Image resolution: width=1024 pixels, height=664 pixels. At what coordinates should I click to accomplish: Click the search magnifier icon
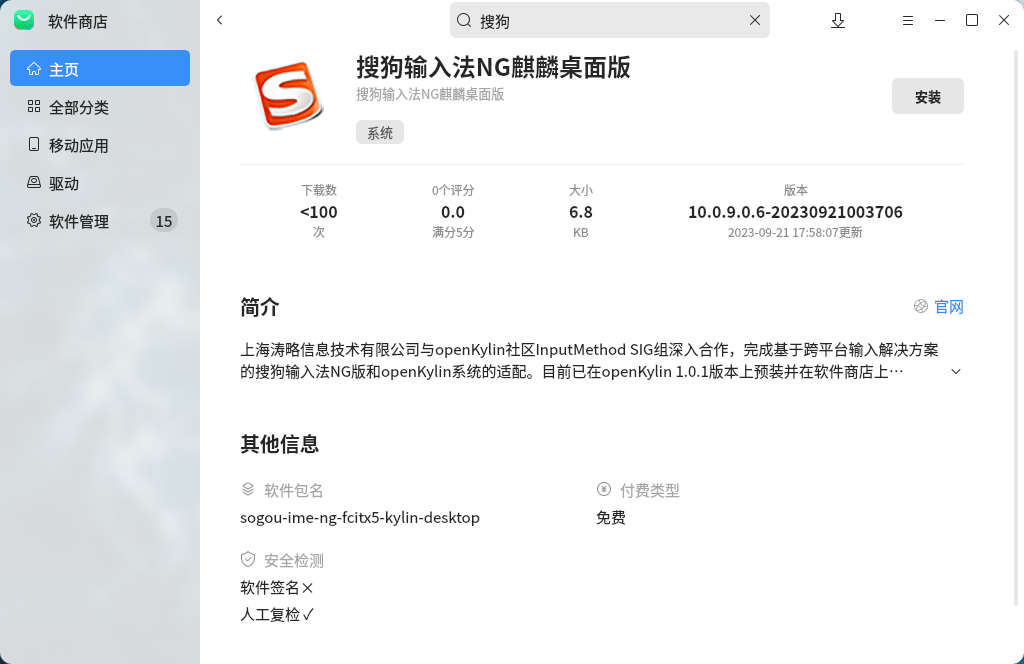coord(464,20)
